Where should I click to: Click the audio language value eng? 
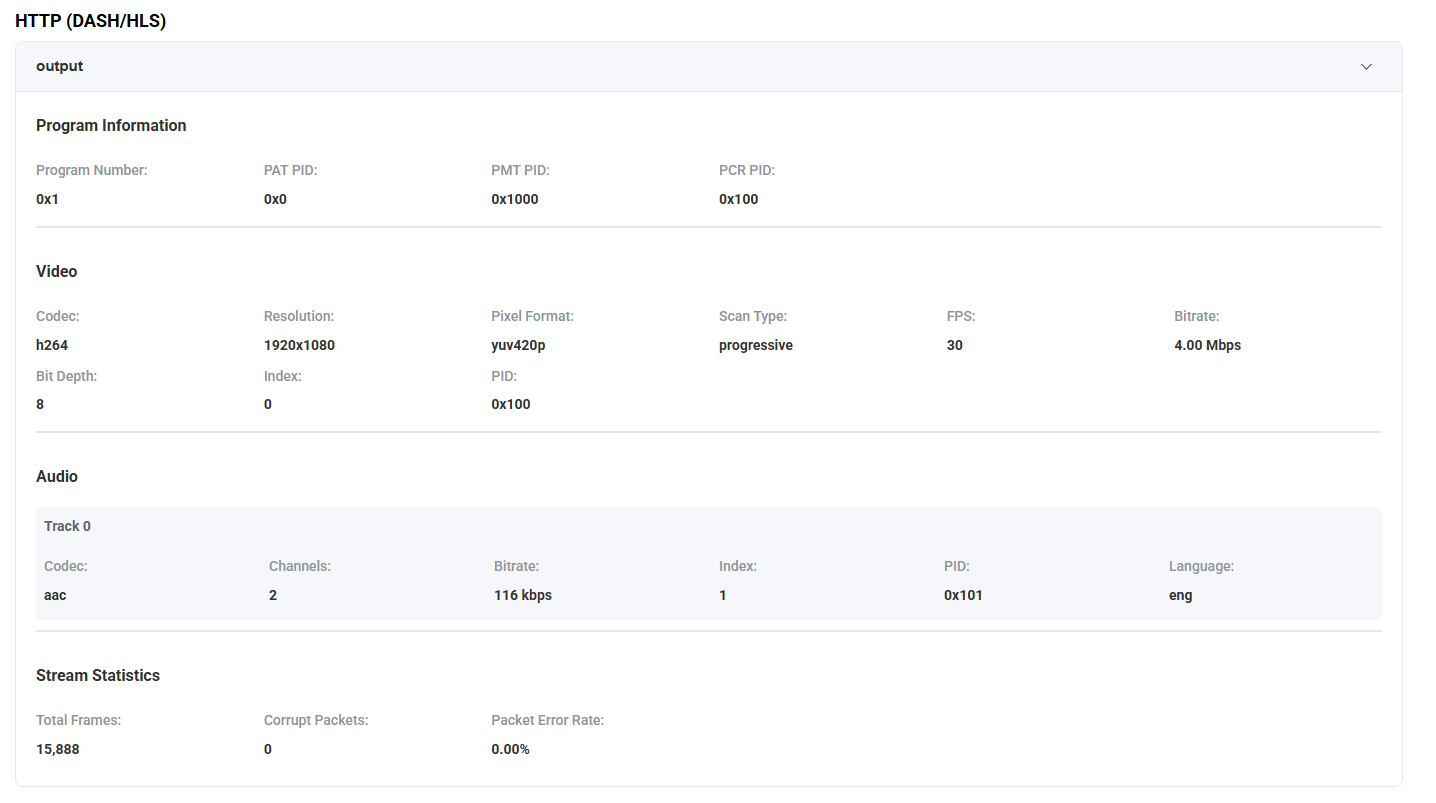pyautogui.click(x=1180, y=595)
